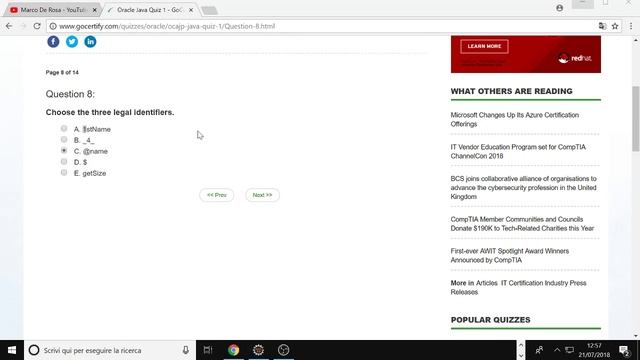Open AWIT Spotlight Award Winners article
This screenshot has width=640, height=360.
pyautogui.click(x=510, y=256)
